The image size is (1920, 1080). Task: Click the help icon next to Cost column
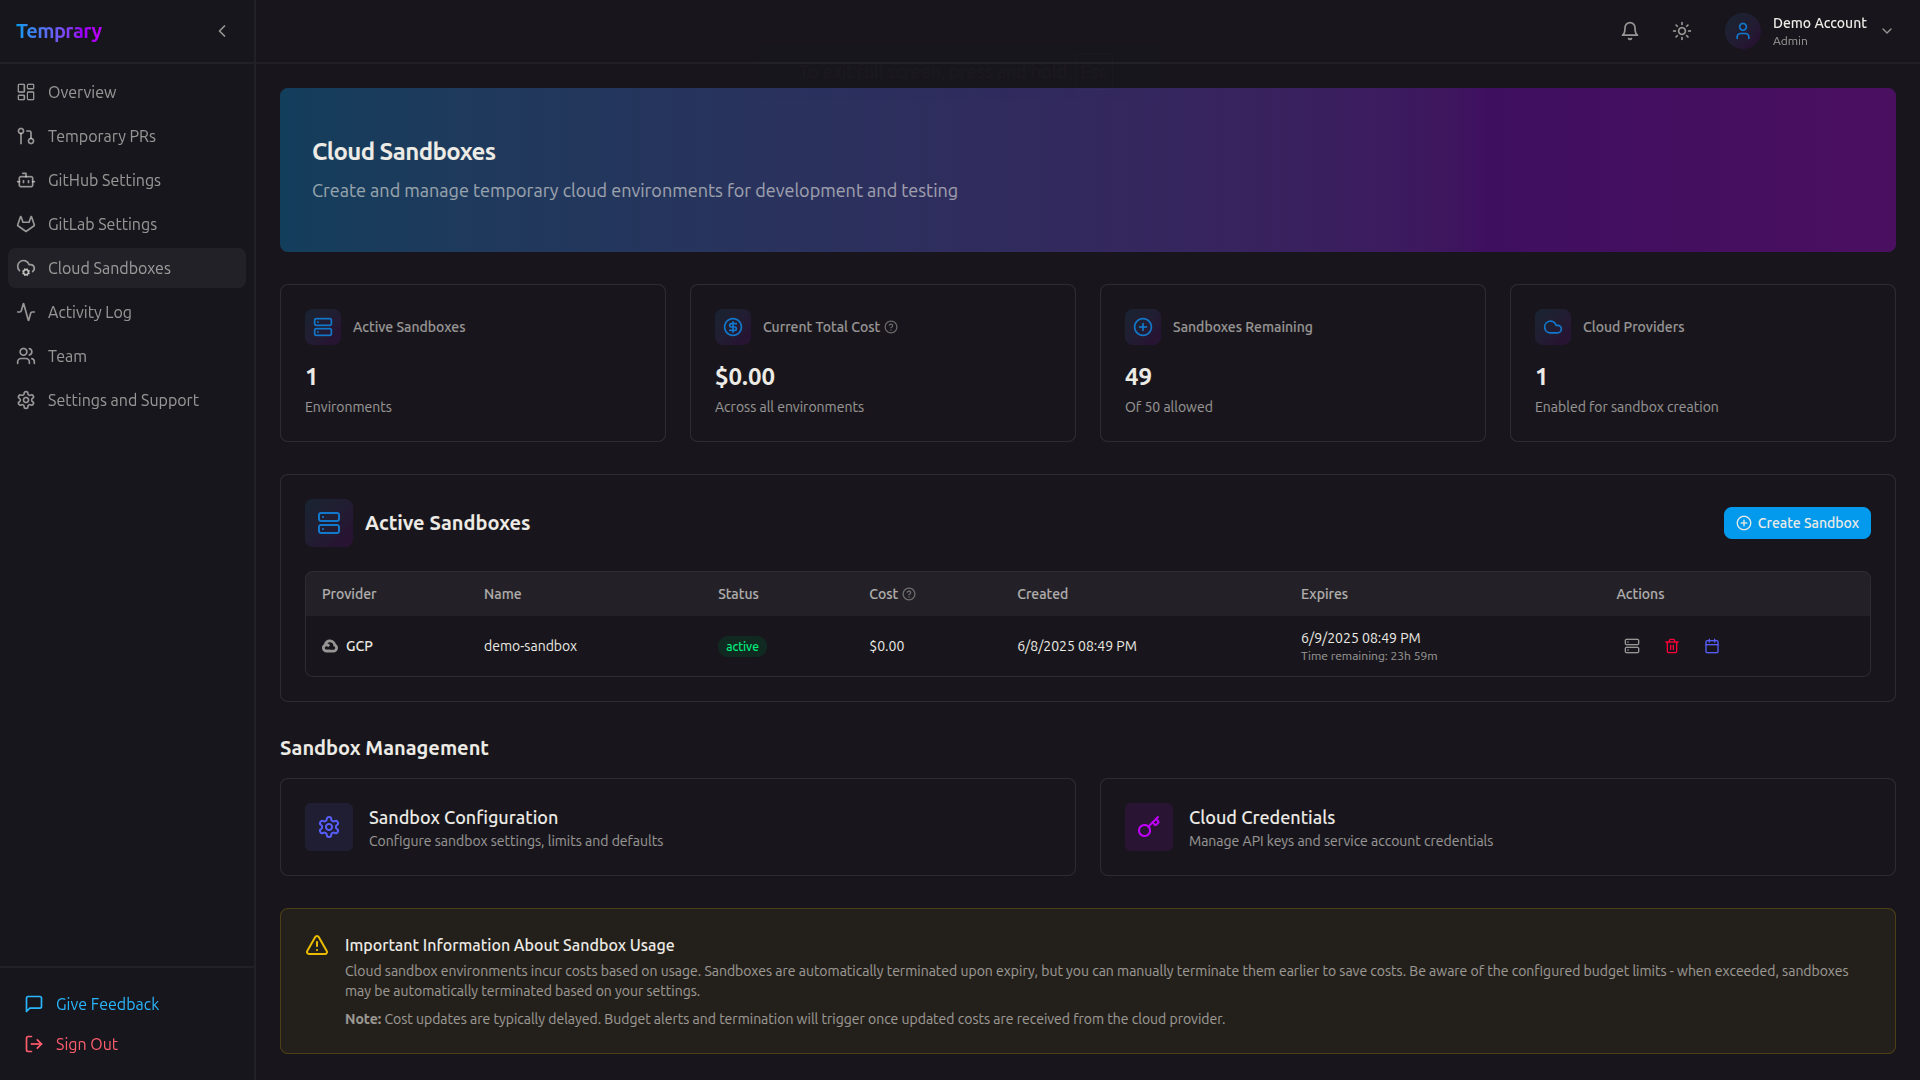pos(909,594)
